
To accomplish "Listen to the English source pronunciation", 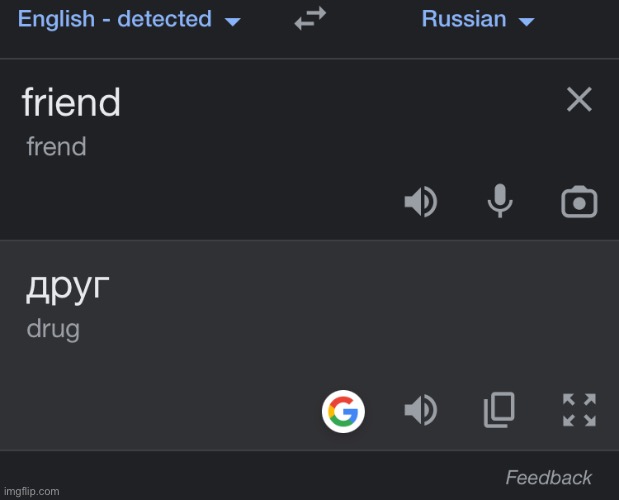I will (x=420, y=202).
